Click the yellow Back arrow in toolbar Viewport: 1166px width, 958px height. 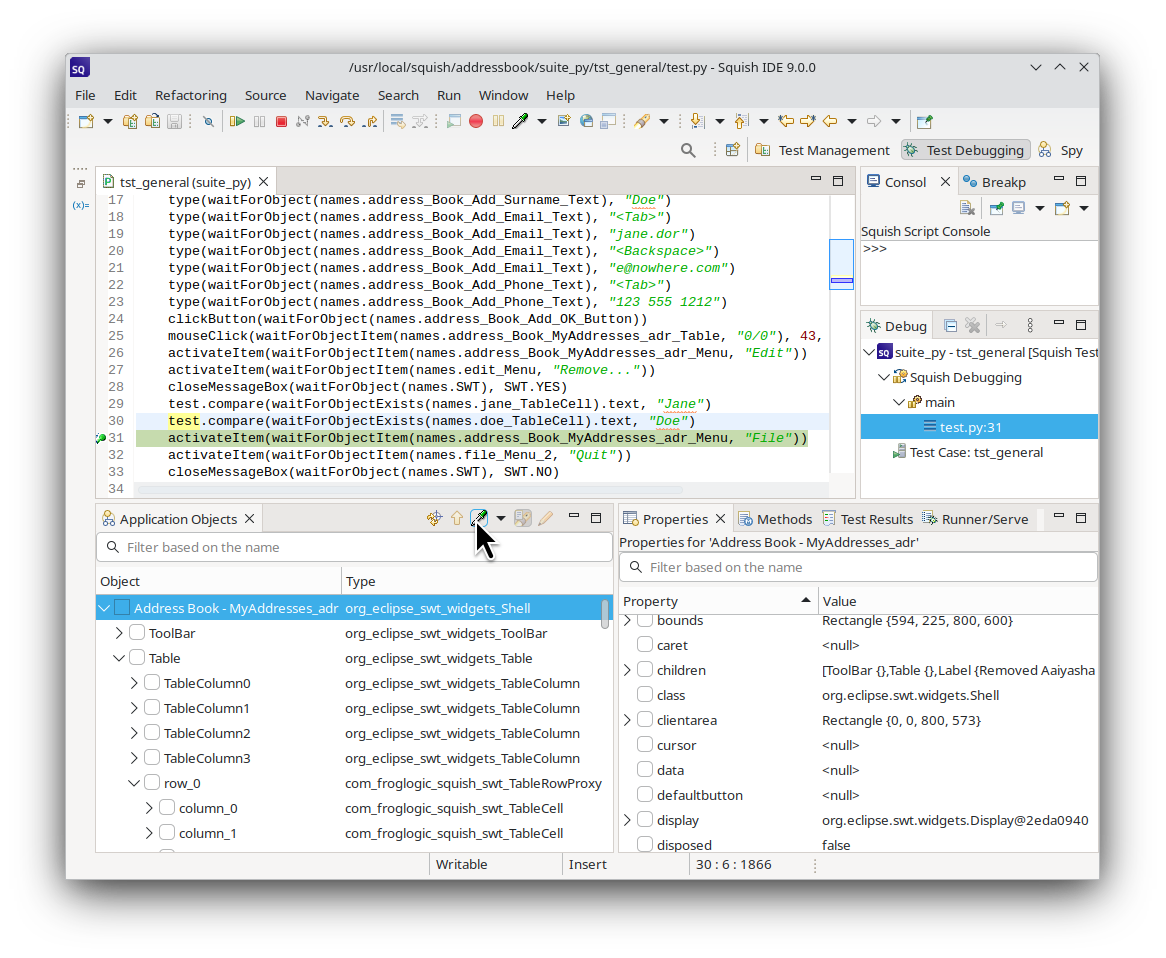(x=830, y=122)
